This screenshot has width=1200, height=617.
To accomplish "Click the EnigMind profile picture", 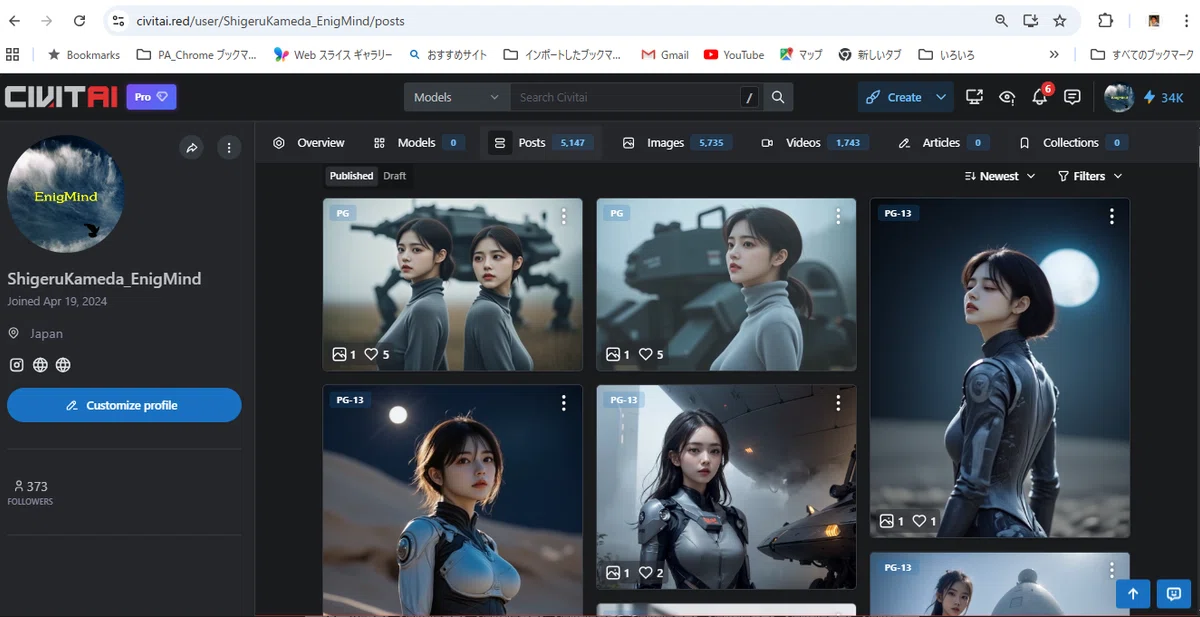I will pyautogui.click(x=66, y=194).
